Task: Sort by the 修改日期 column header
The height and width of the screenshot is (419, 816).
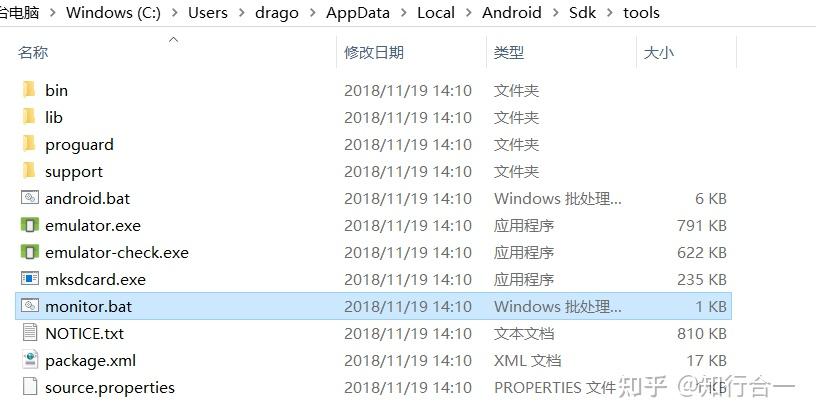Action: pyautogui.click(x=374, y=53)
